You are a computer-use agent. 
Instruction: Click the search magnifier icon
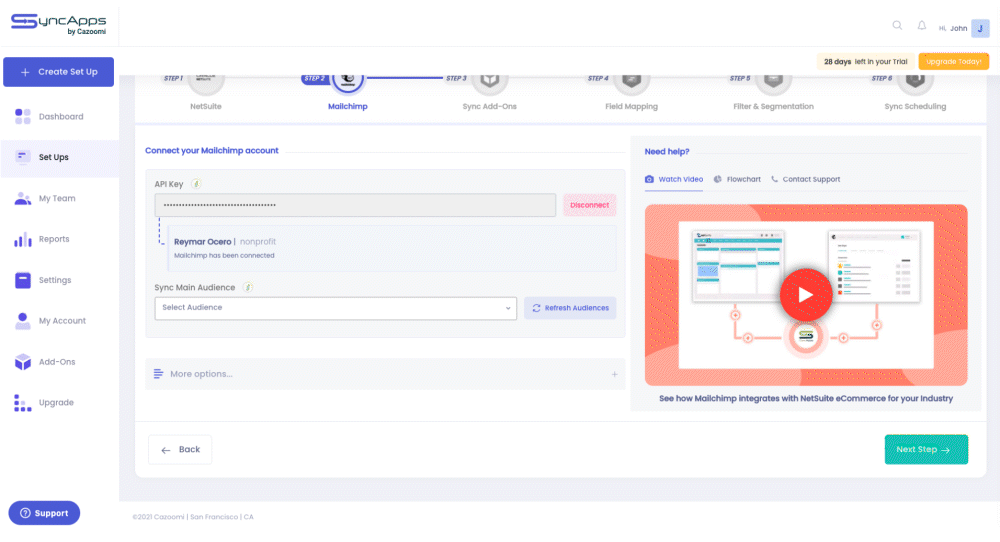(897, 26)
